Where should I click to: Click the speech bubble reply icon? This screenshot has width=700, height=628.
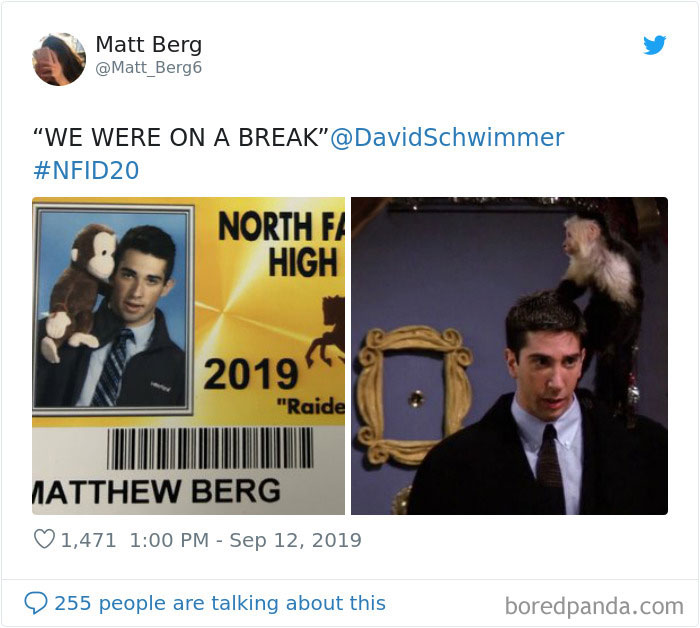(x=36, y=603)
